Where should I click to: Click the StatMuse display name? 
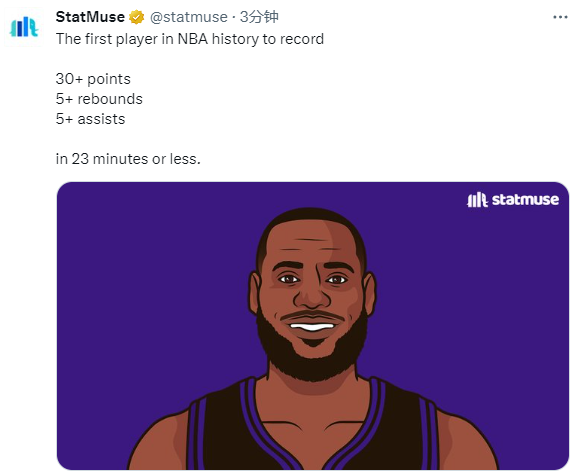(x=90, y=17)
